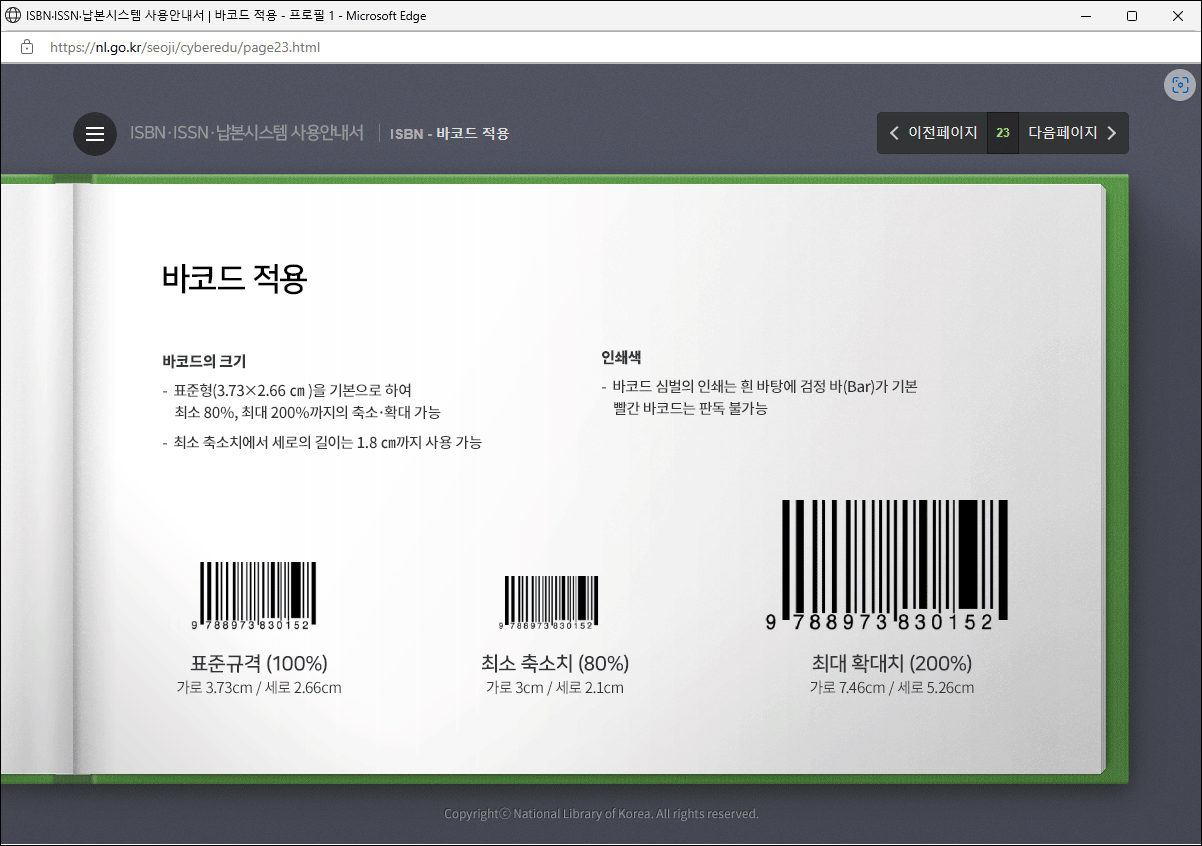The height and width of the screenshot is (846, 1202).
Task: Go to next page (다음페이지)
Action: tap(1074, 133)
